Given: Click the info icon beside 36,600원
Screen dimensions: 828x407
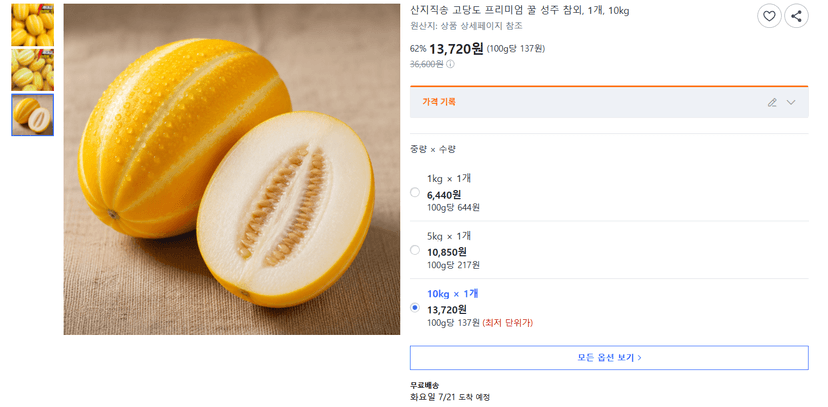Looking at the screenshot, I should (450, 64).
